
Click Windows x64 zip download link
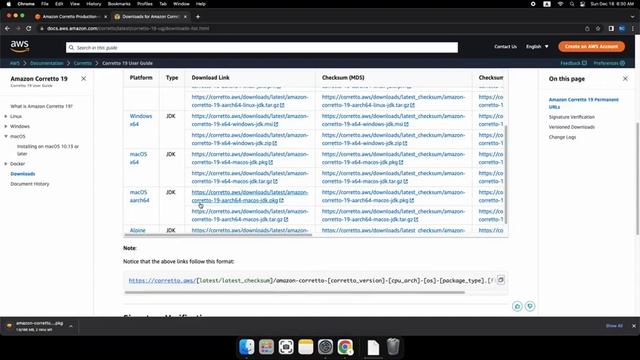pyautogui.click(x=249, y=139)
